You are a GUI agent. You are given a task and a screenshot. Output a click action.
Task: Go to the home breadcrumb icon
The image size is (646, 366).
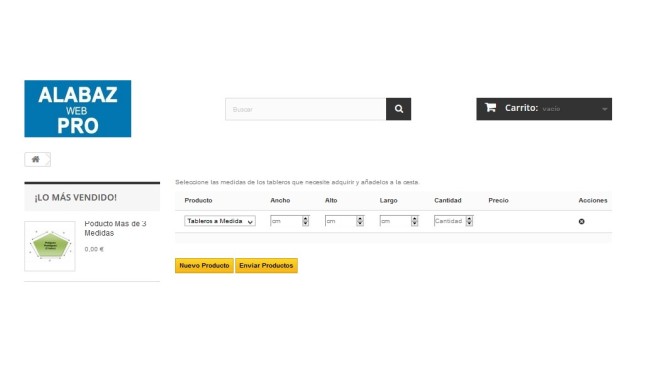pos(36,159)
